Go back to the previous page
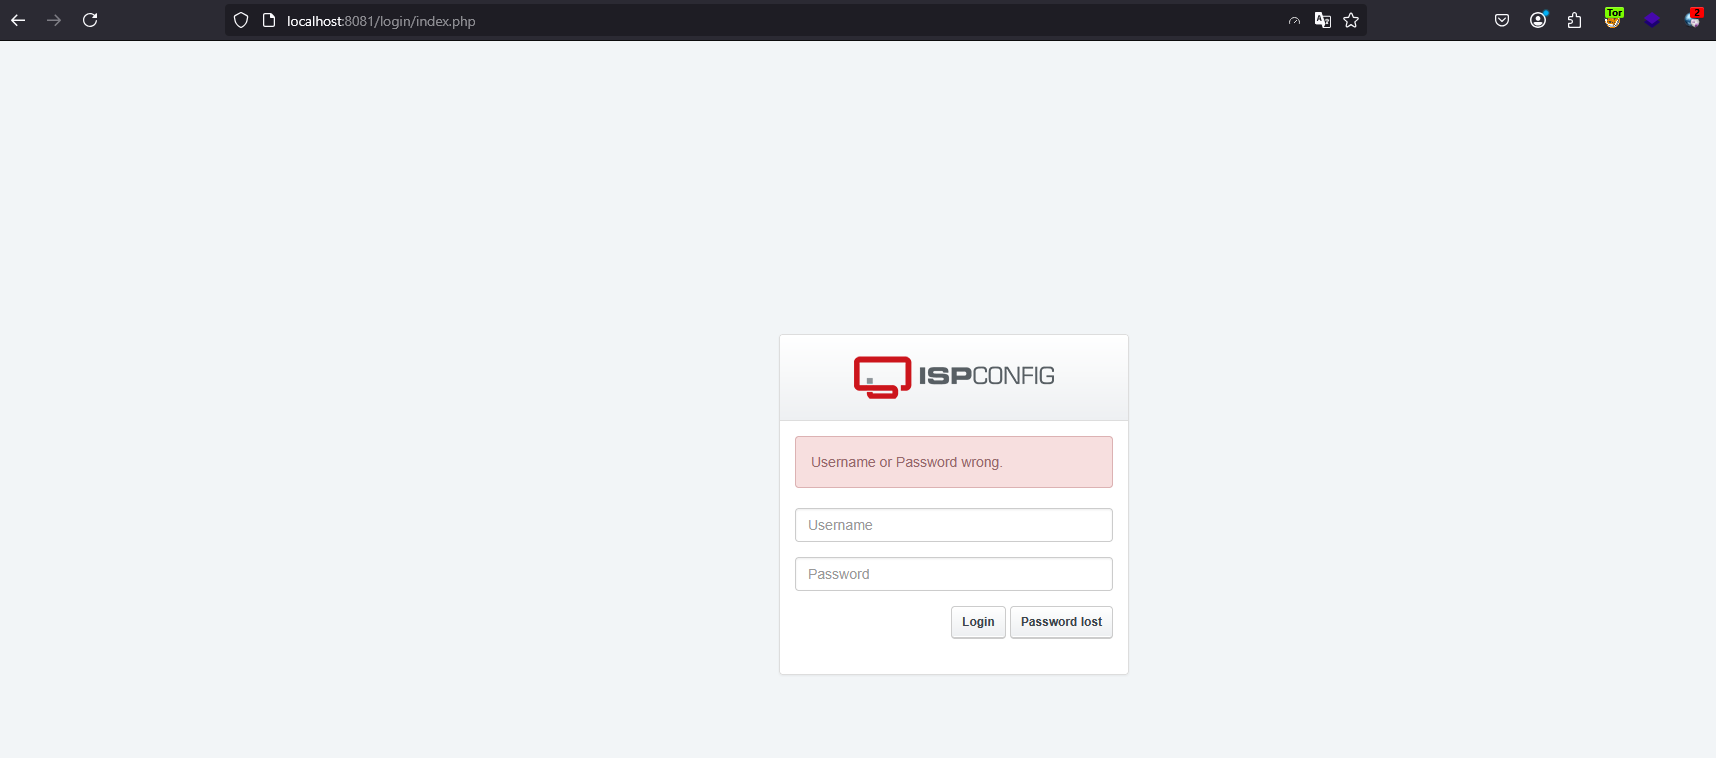1716x758 pixels. click(x=18, y=20)
